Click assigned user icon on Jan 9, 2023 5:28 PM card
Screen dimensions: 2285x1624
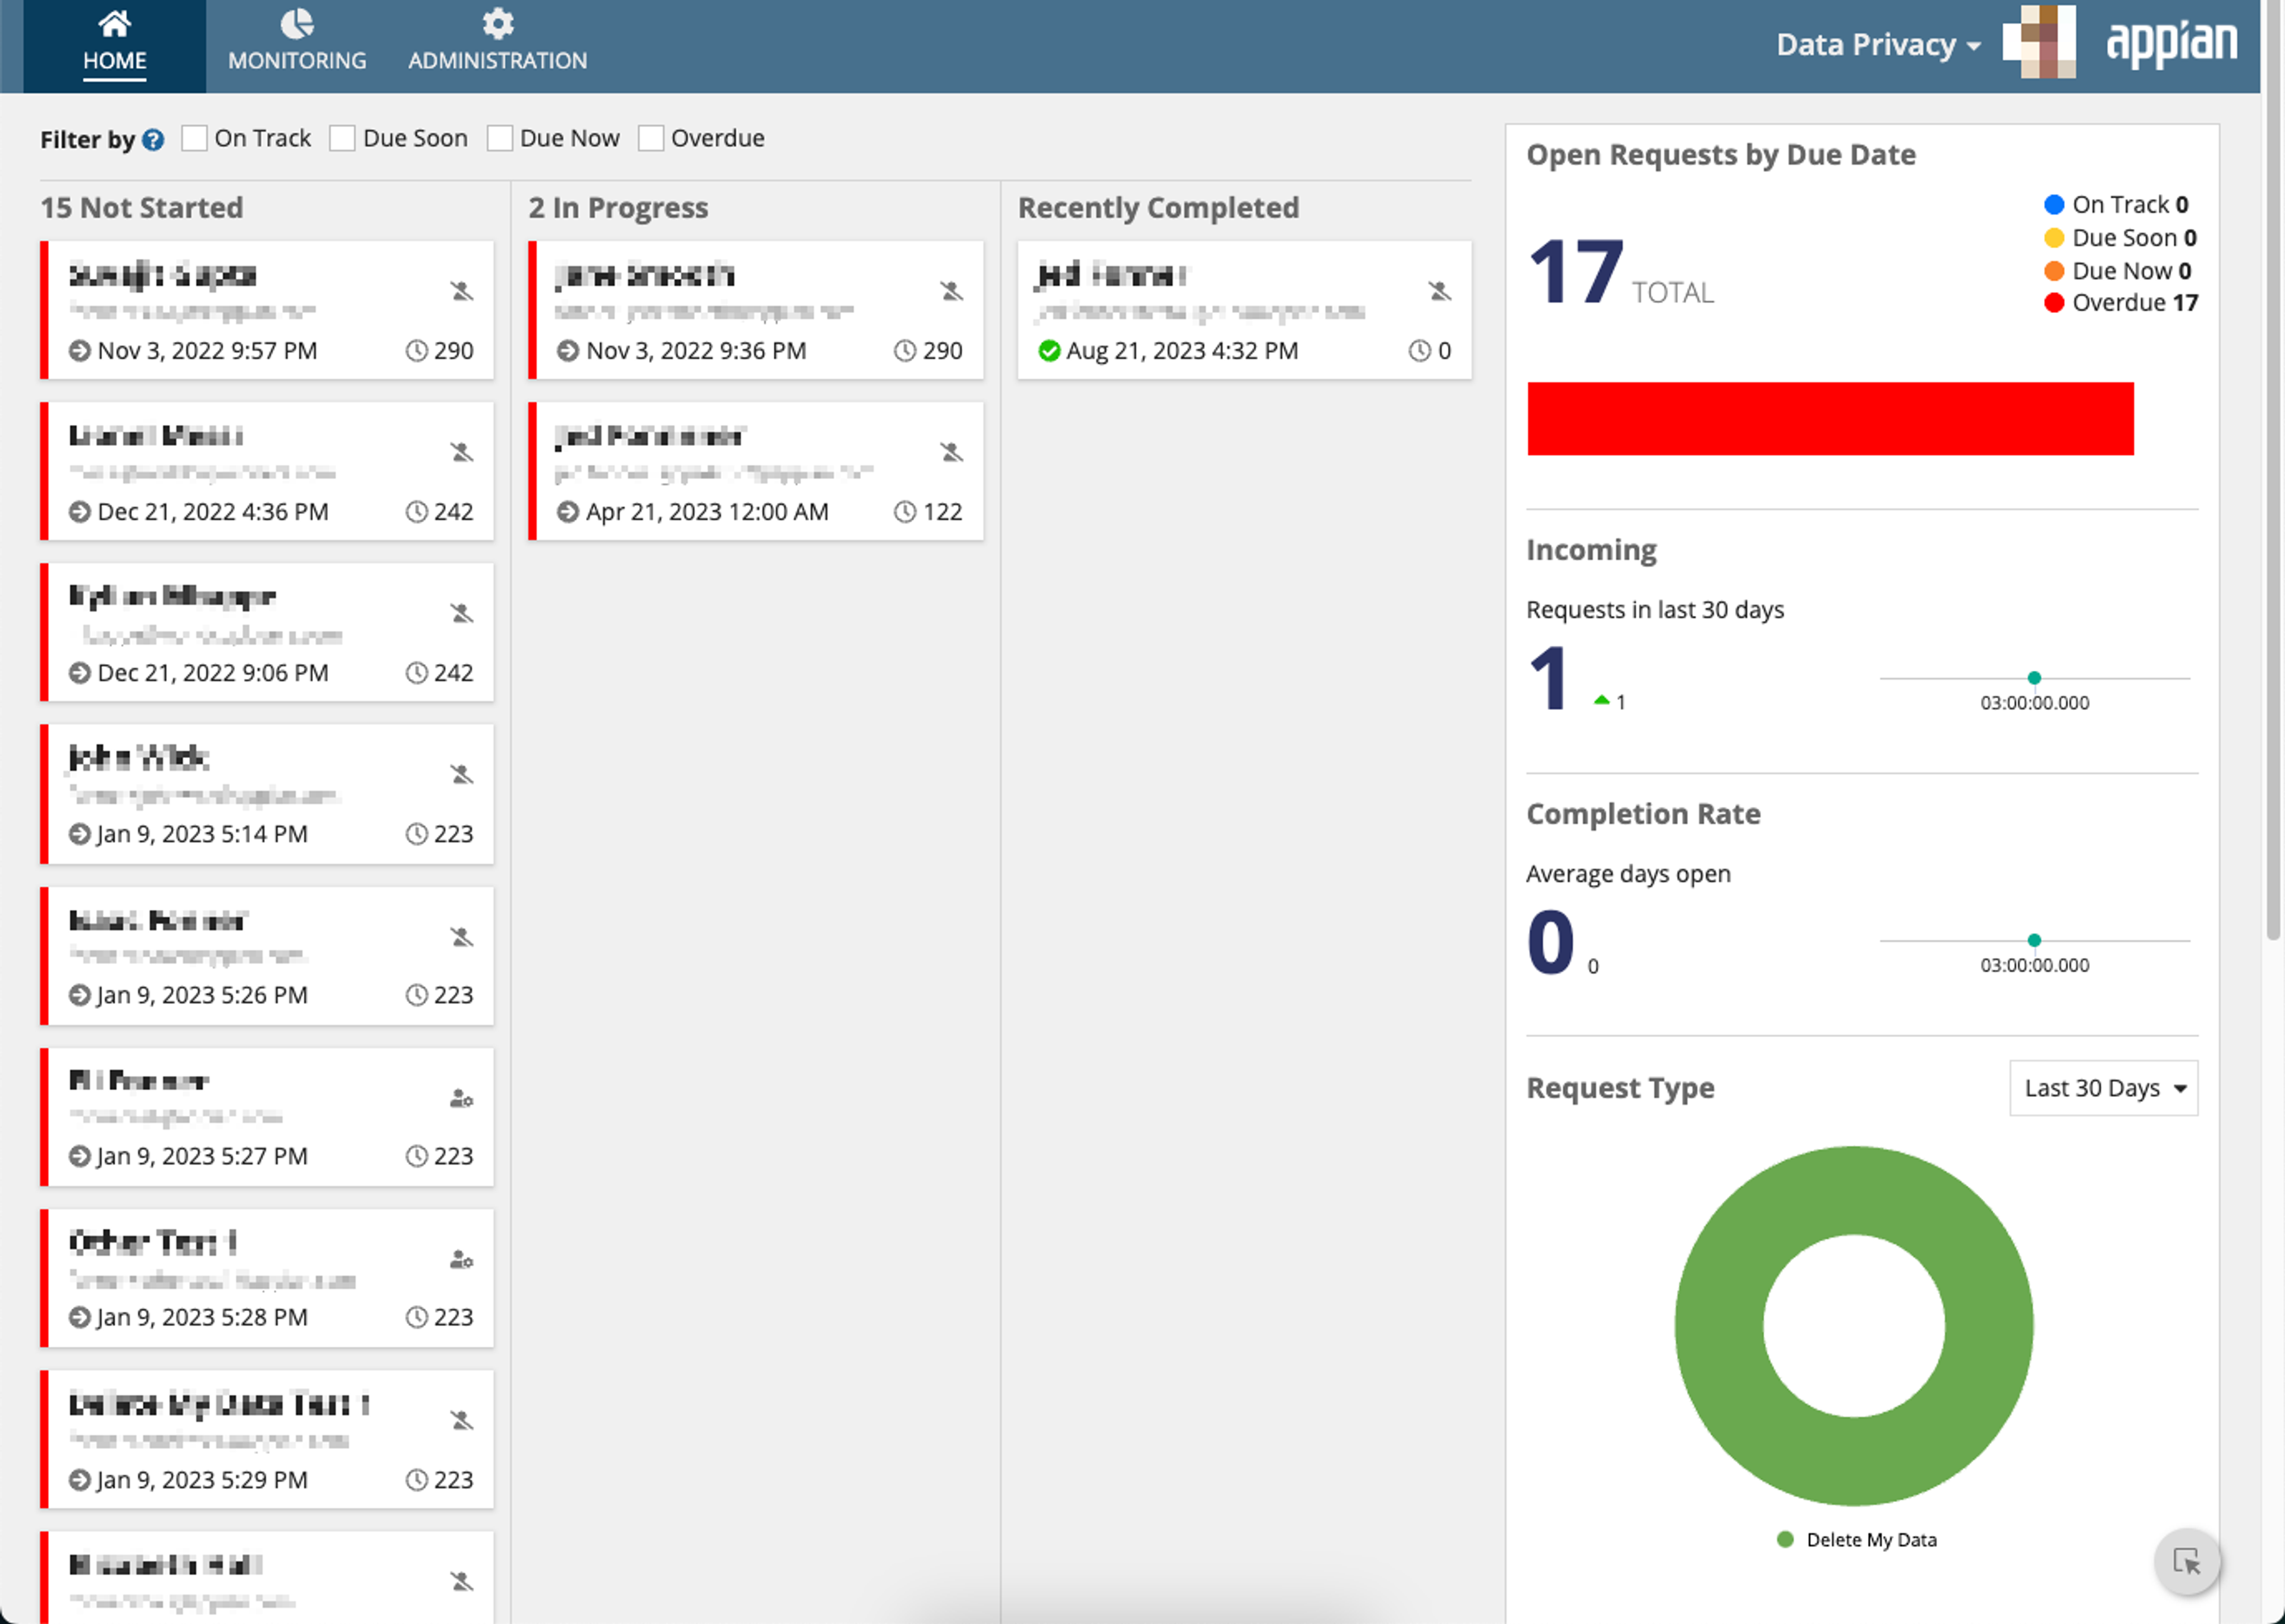[461, 1259]
